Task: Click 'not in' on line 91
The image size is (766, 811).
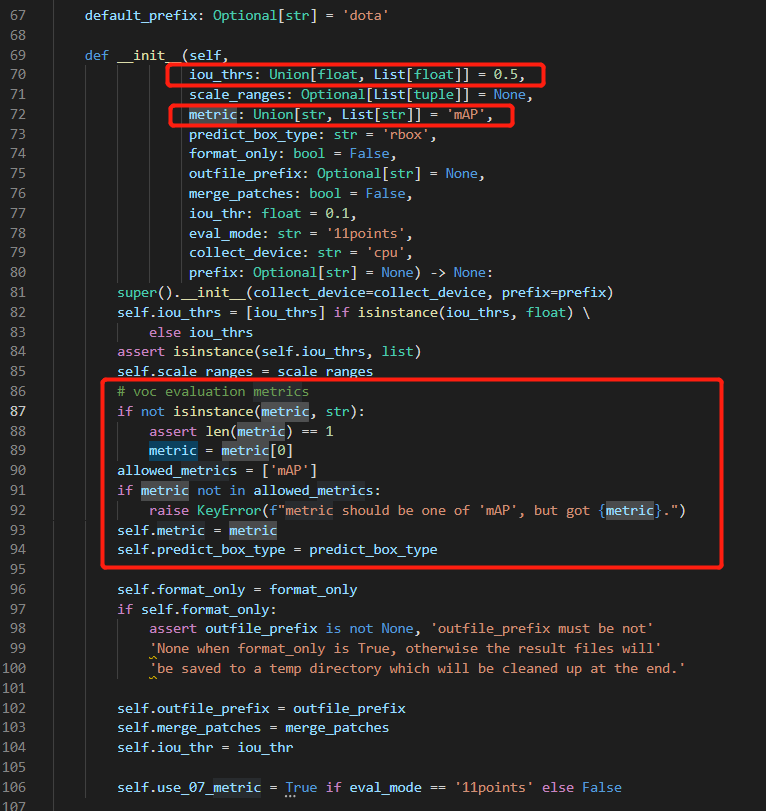Action: (221, 490)
